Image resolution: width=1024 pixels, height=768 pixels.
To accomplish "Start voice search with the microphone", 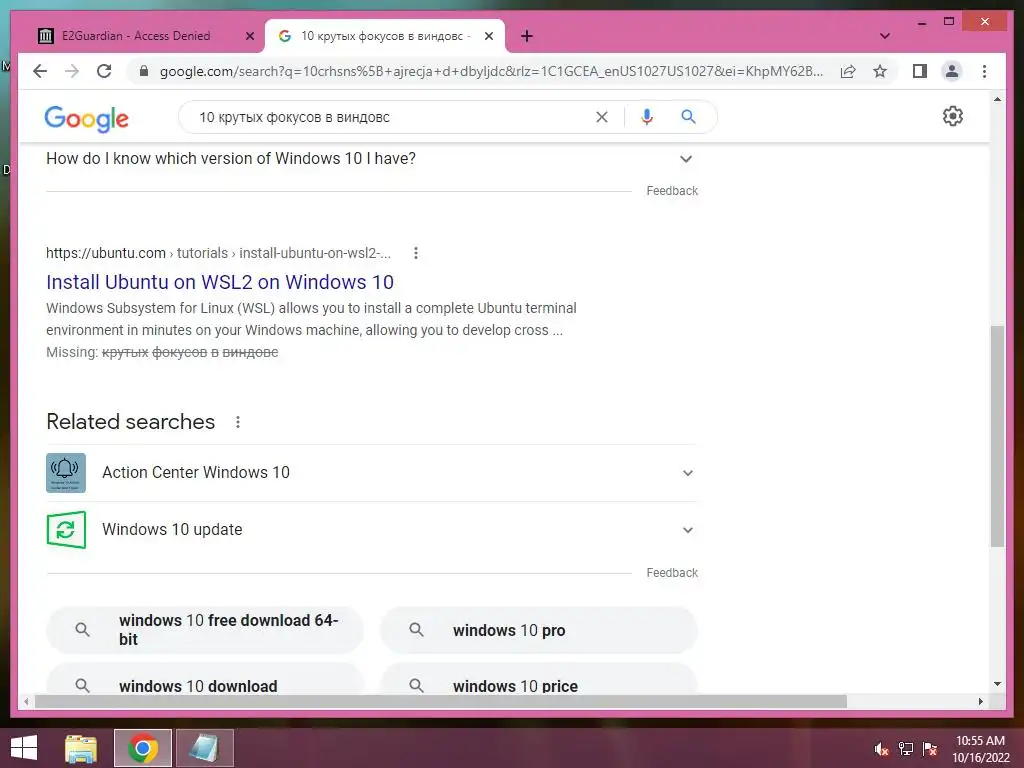I will click(x=647, y=117).
